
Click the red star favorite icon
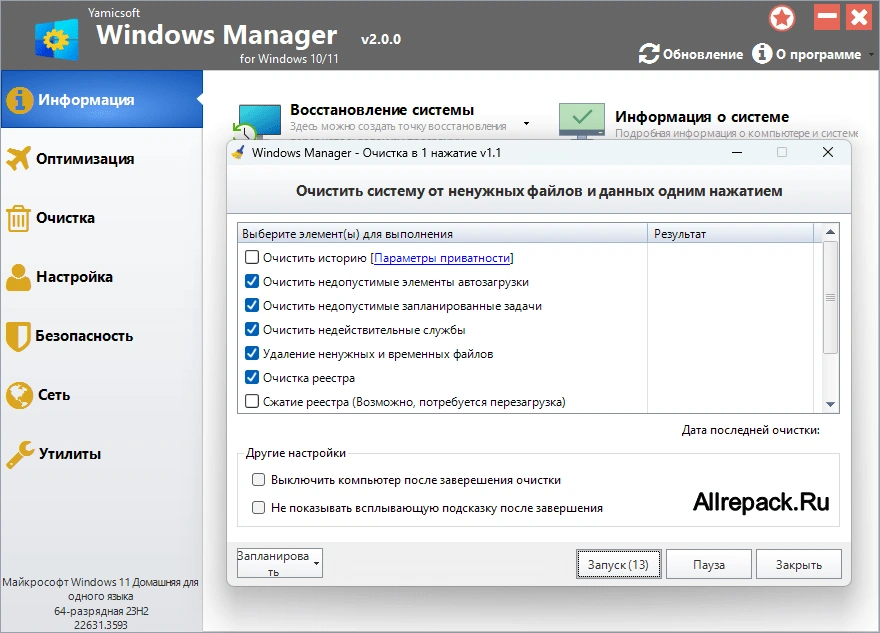[782, 19]
